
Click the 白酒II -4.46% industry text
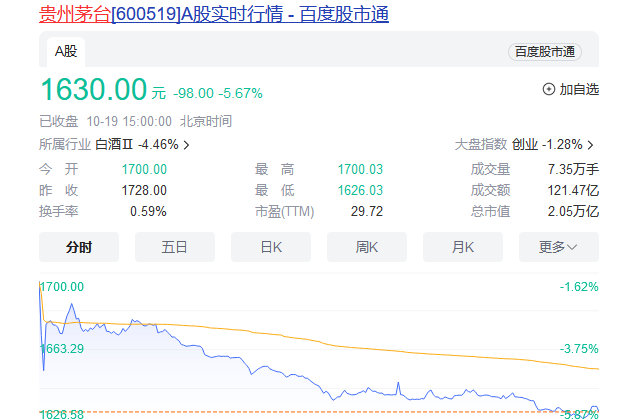(137, 144)
